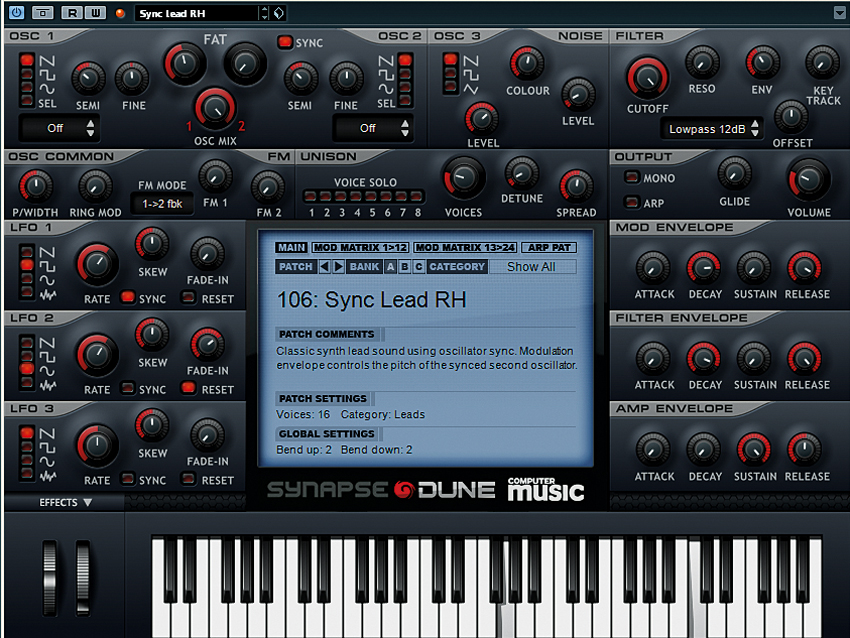This screenshot has width=850, height=638.
Task: Select sine waveform for OSC 1
Action: (27, 87)
